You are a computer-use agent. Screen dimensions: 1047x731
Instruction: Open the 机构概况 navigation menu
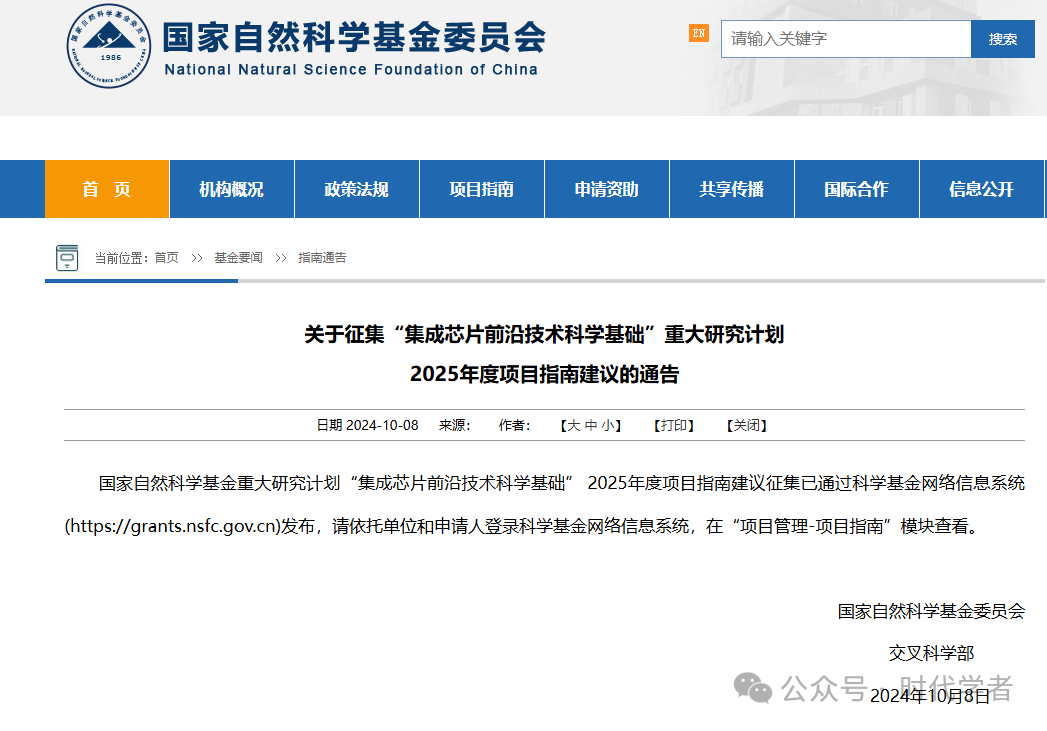click(x=232, y=189)
